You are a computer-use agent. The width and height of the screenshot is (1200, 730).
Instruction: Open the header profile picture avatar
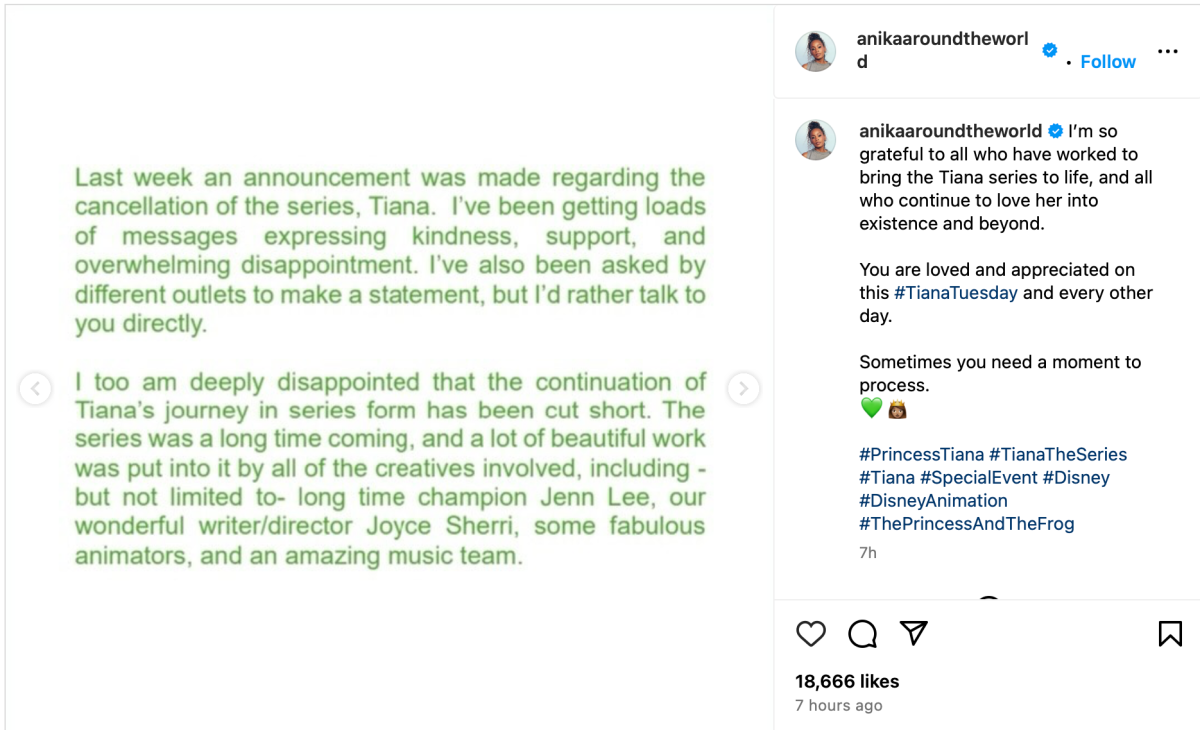click(x=815, y=51)
